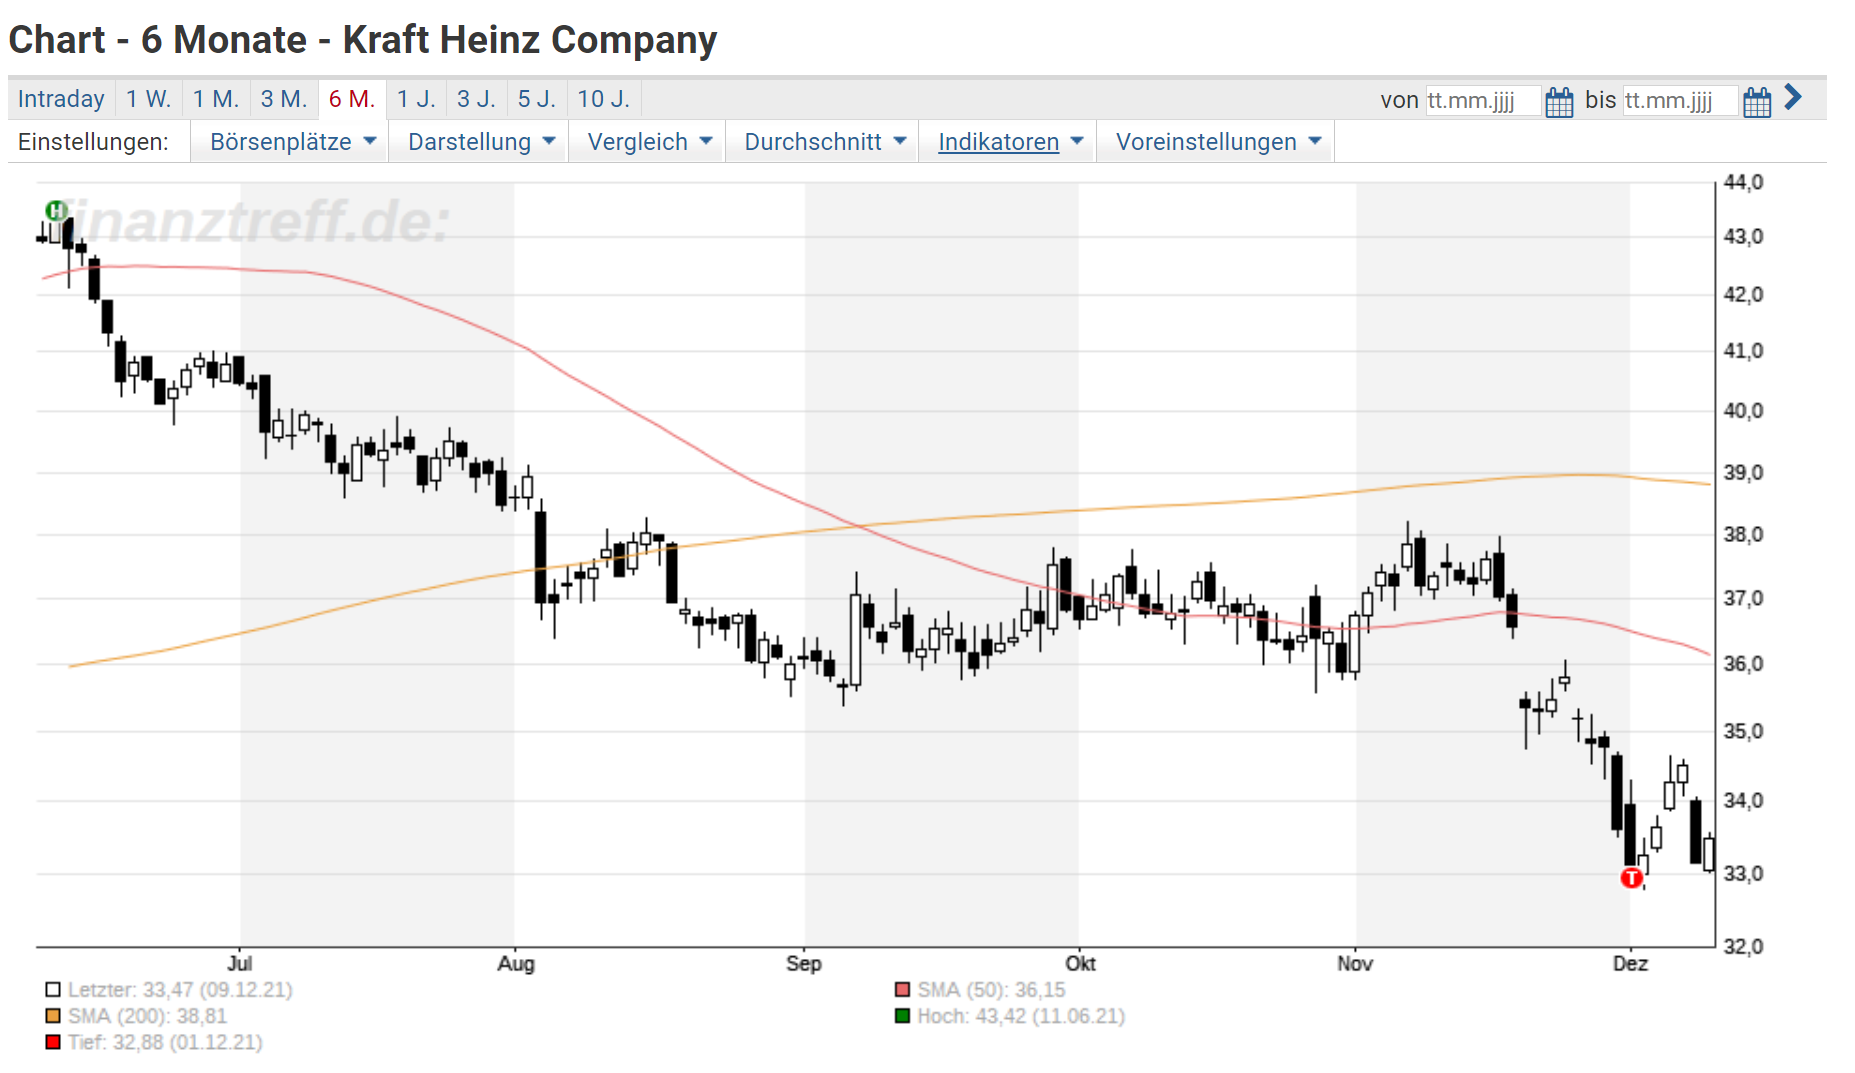The width and height of the screenshot is (1855, 1073).
Task: Click the 32,0 price axis label
Action: tap(1743, 946)
